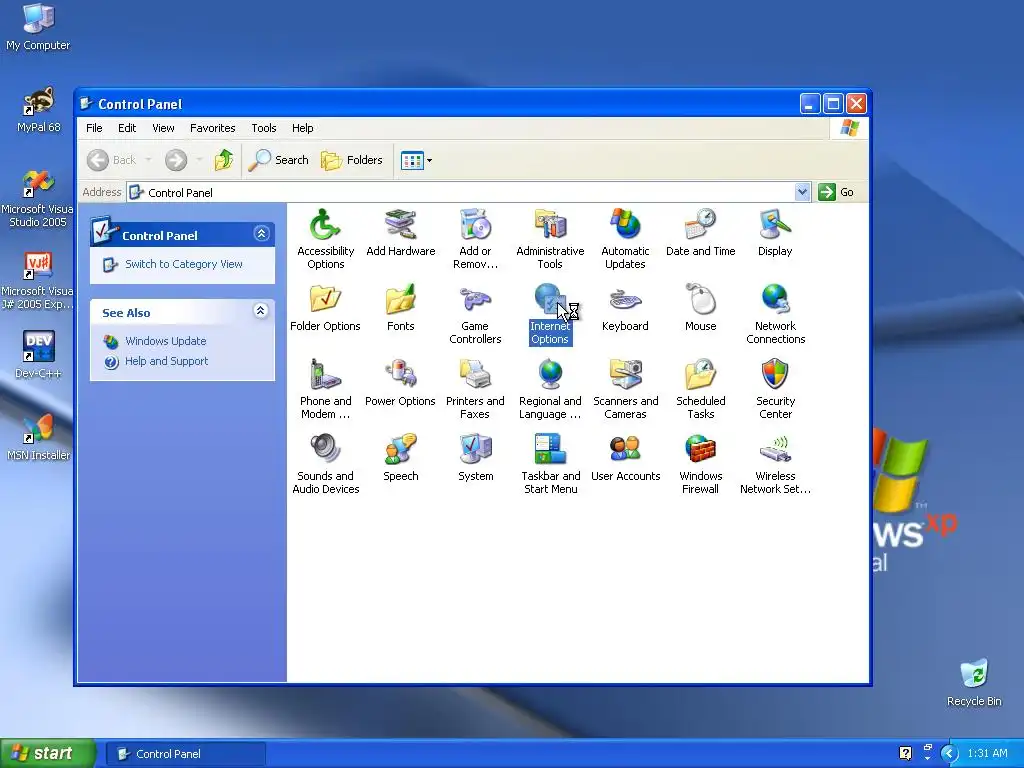This screenshot has width=1024, height=768.
Task: Open Wireless Network Setup icon
Action: [775, 451]
